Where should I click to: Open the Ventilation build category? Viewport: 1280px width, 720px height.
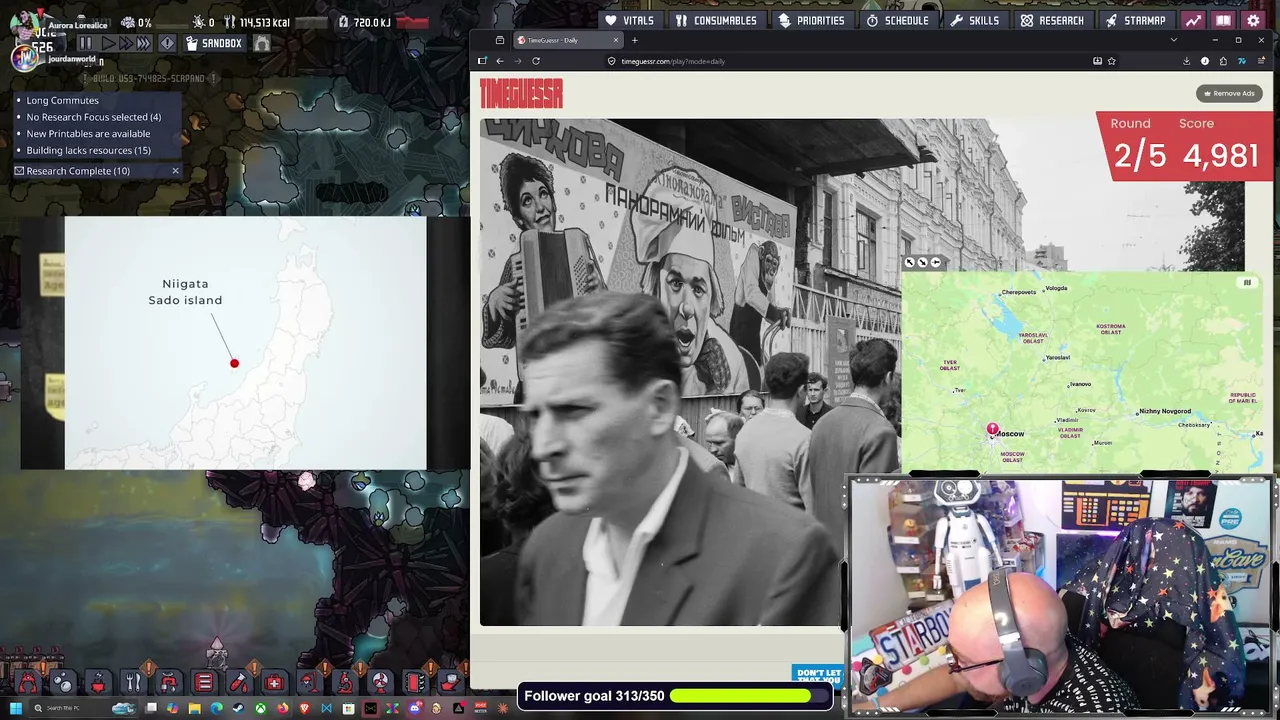click(x=204, y=682)
